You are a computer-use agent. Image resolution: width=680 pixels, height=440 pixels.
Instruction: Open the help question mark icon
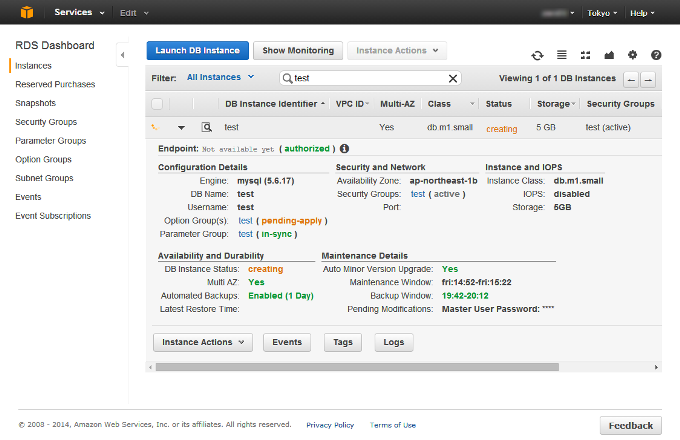pos(656,55)
